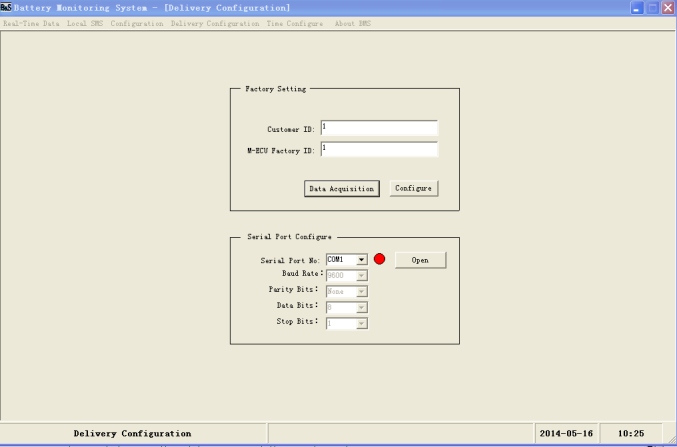Open the Real-Time Data menu

coord(30,23)
